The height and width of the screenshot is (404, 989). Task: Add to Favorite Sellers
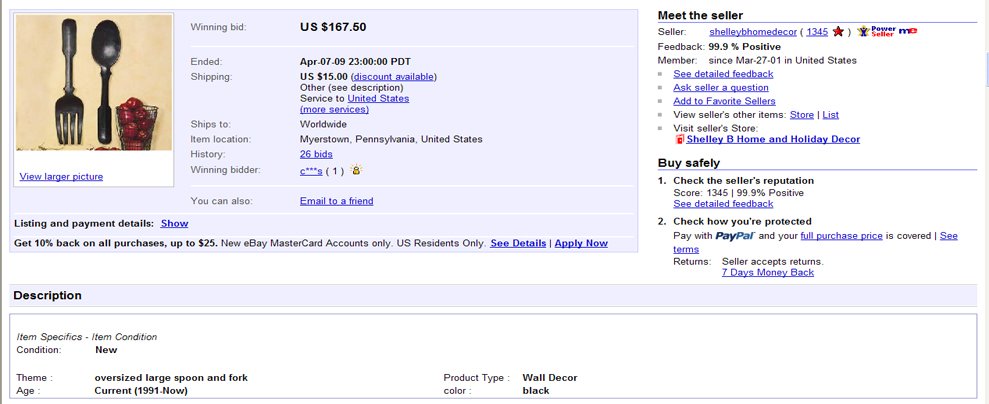724,101
